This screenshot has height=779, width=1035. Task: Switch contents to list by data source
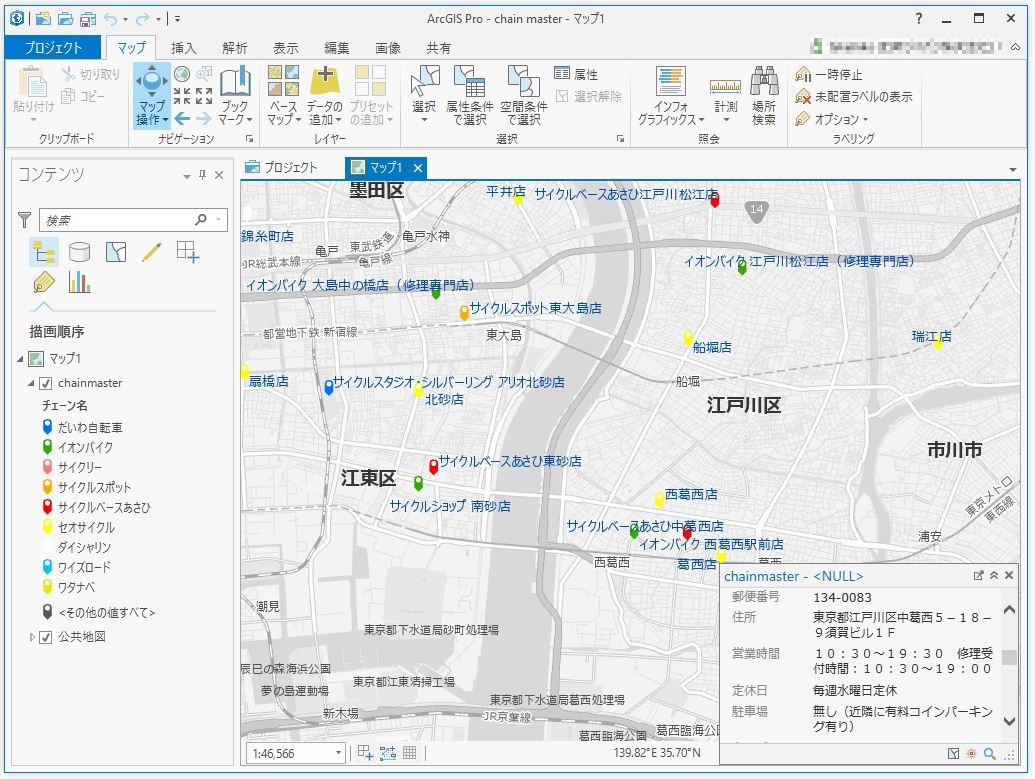79,252
